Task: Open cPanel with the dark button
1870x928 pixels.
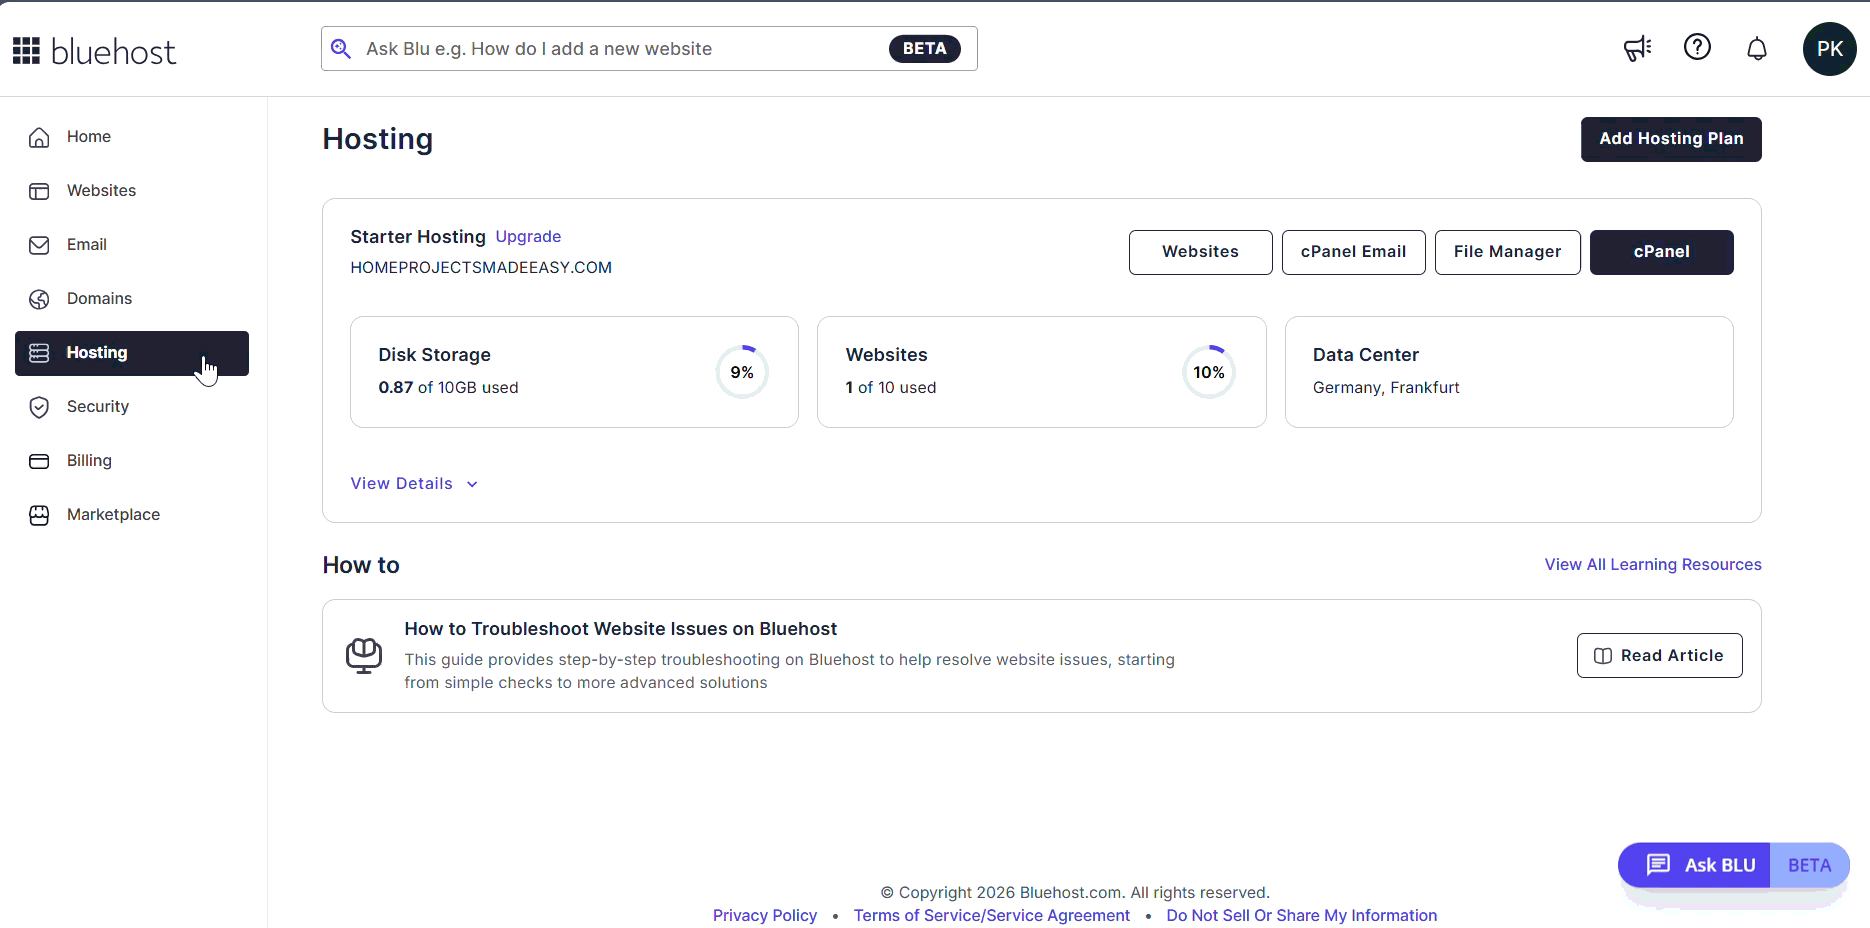Action: 1661,252
